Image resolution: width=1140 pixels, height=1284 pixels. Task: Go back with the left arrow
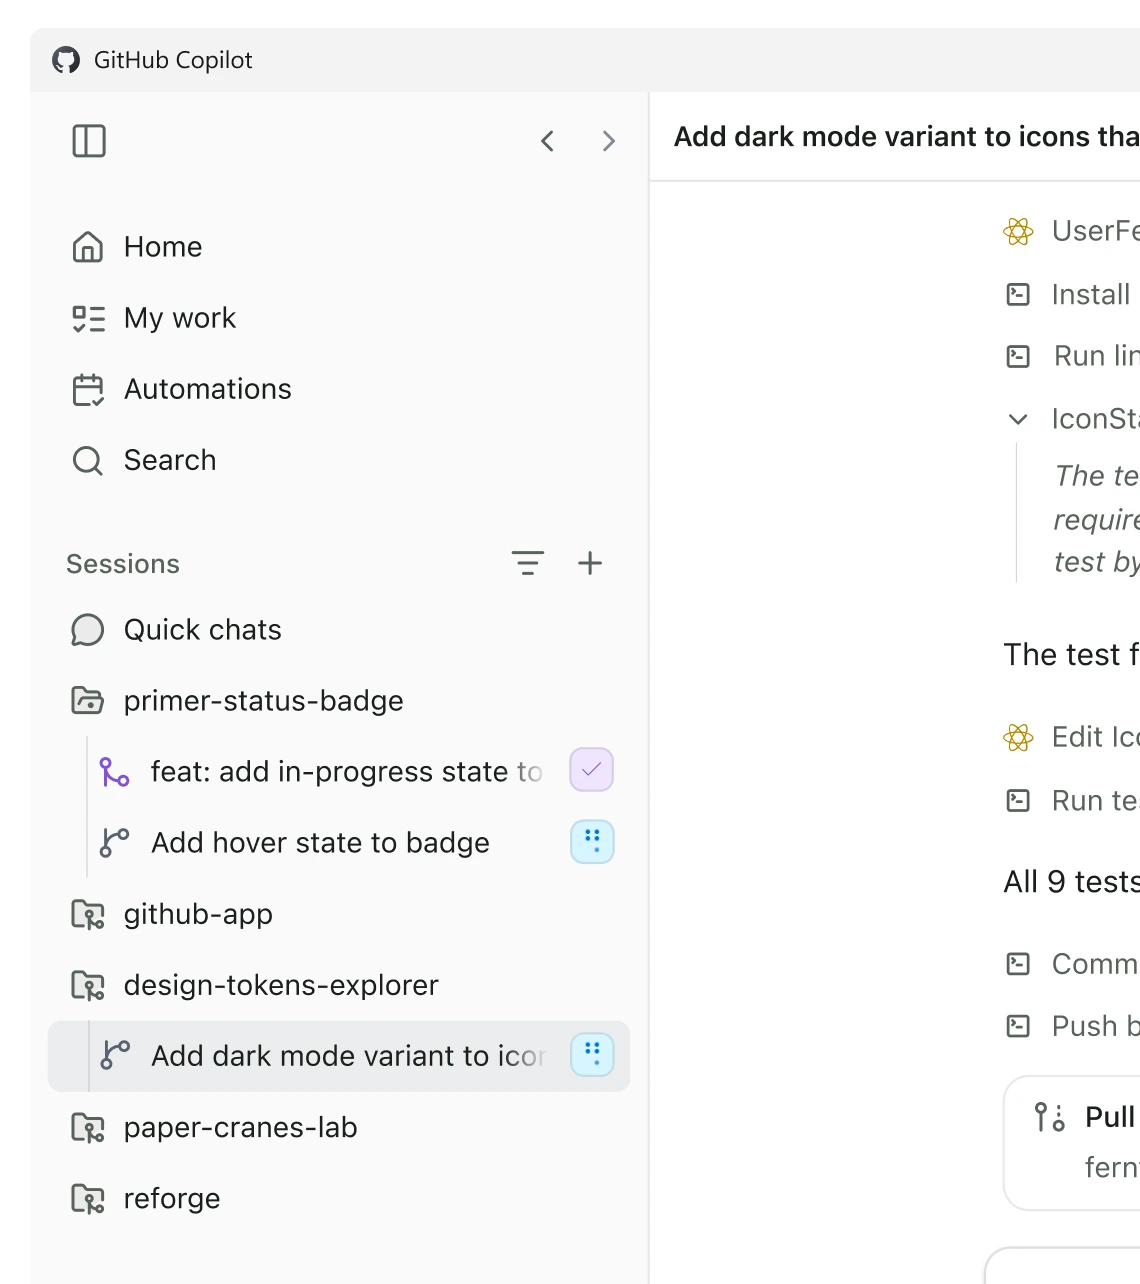547,141
